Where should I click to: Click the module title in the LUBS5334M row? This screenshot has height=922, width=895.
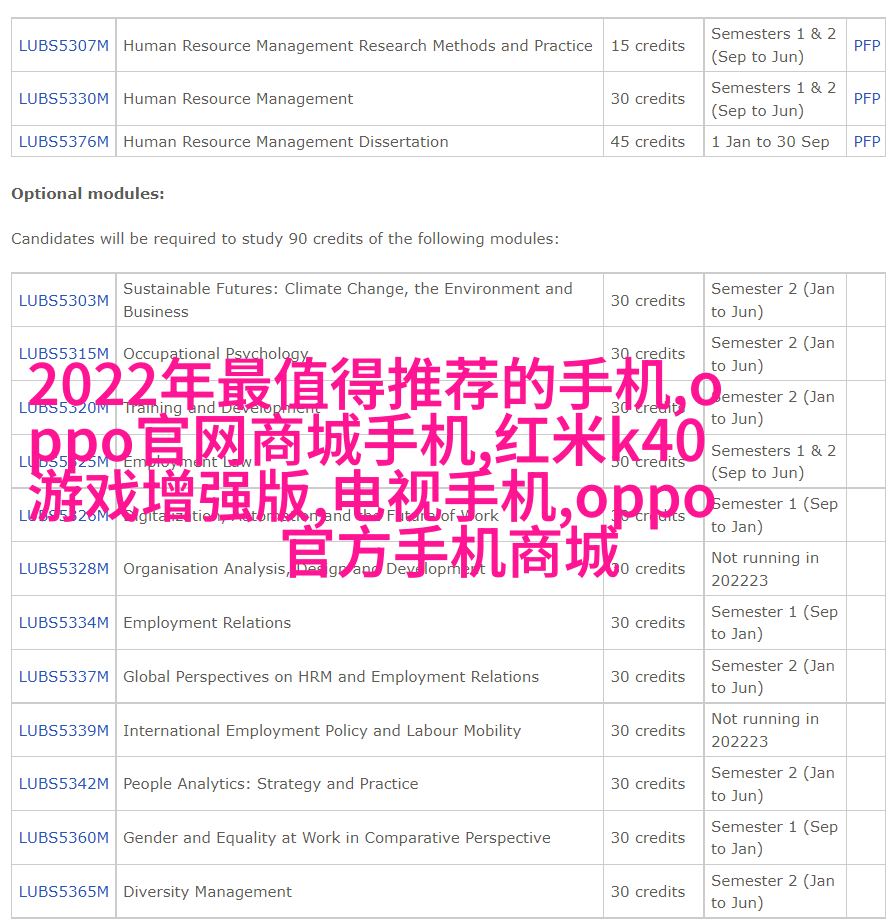click(x=207, y=623)
